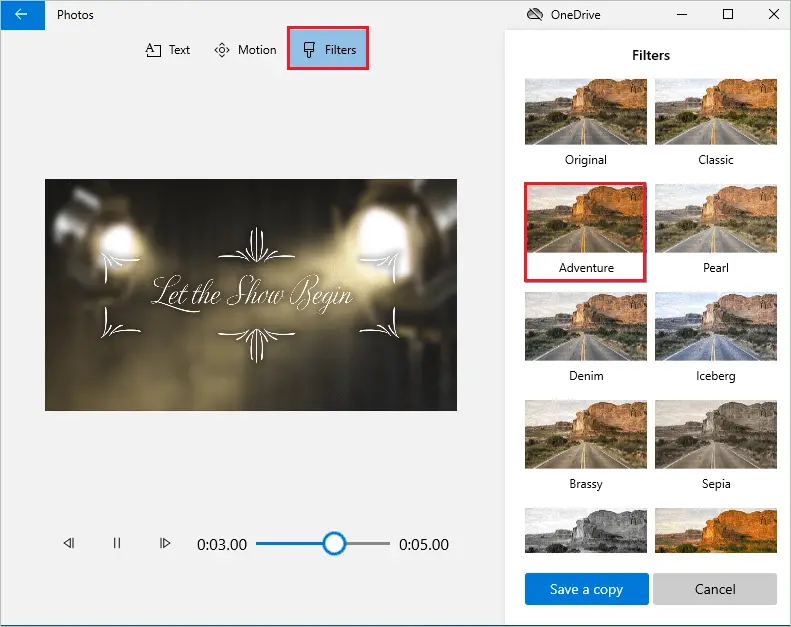Click the OneDrive cloud icon
Viewport: 791px width, 627px height.
pyautogui.click(x=535, y=15)
